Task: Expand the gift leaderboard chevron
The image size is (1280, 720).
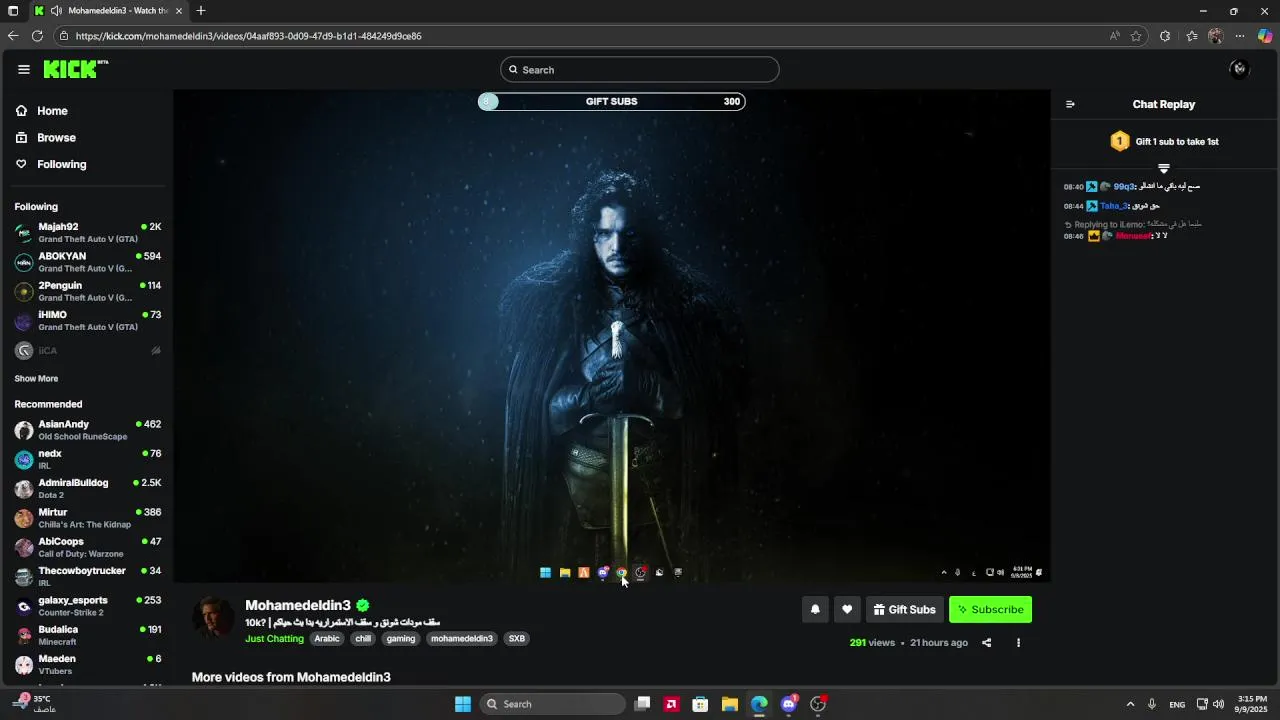Action: [1164, 168]
